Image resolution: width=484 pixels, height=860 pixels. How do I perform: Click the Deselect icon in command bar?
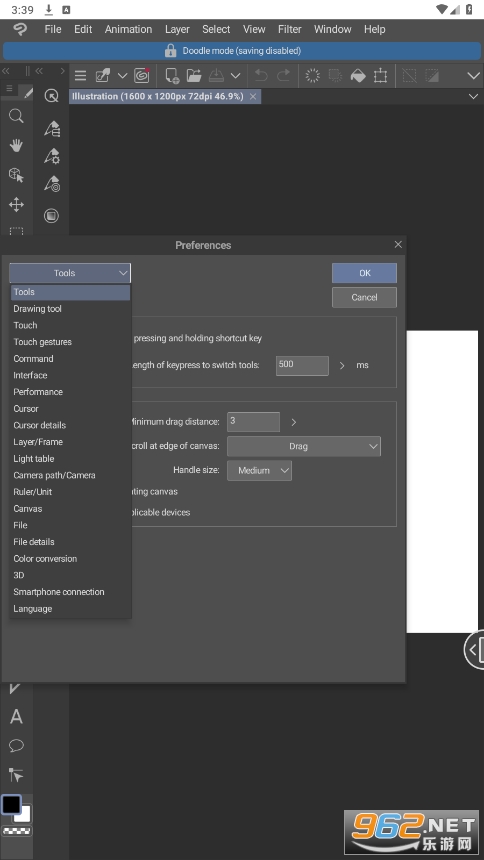pyautogui.click(x=409, y=75)
